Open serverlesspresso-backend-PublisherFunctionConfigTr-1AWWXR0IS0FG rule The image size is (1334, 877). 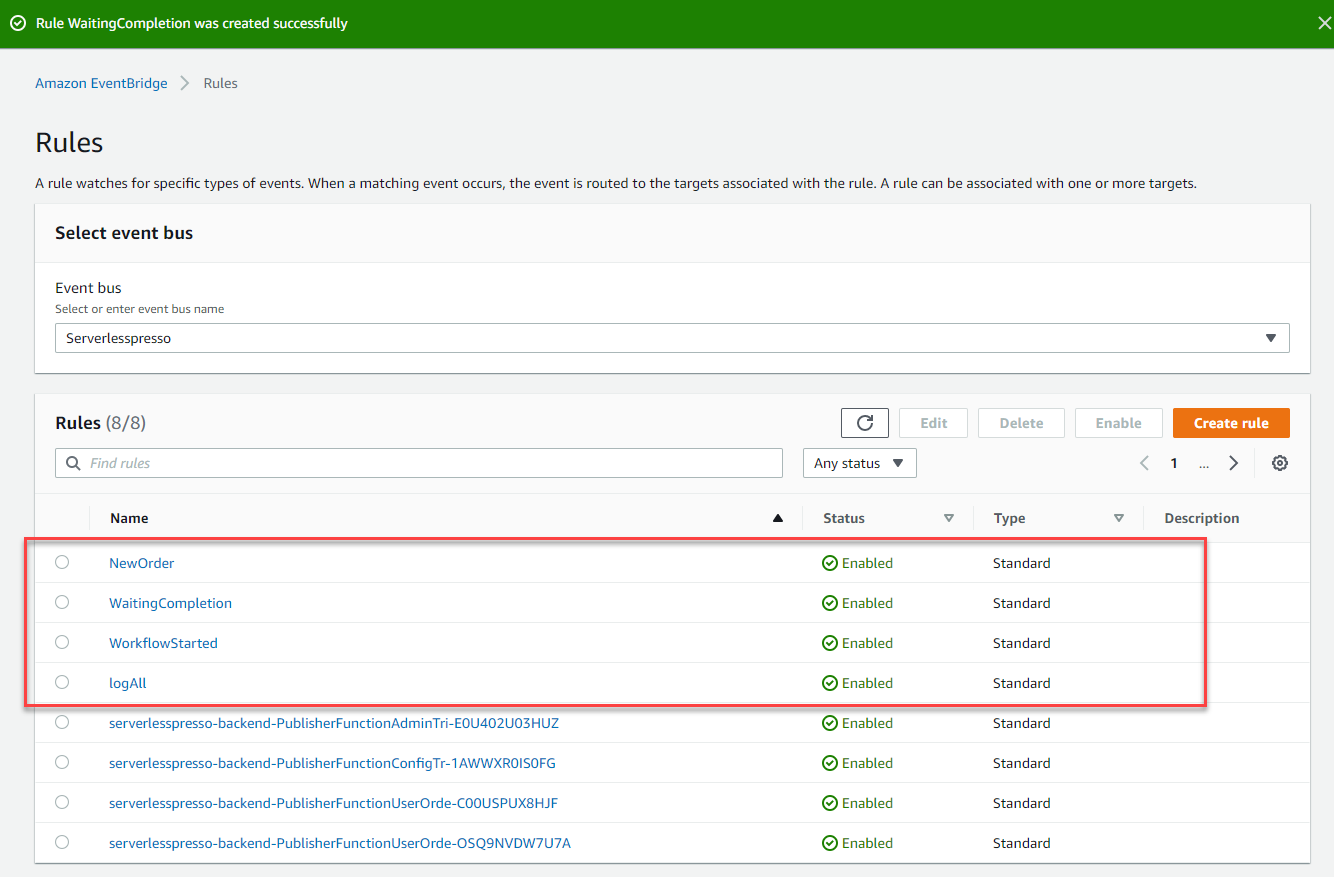pos(332,763)
